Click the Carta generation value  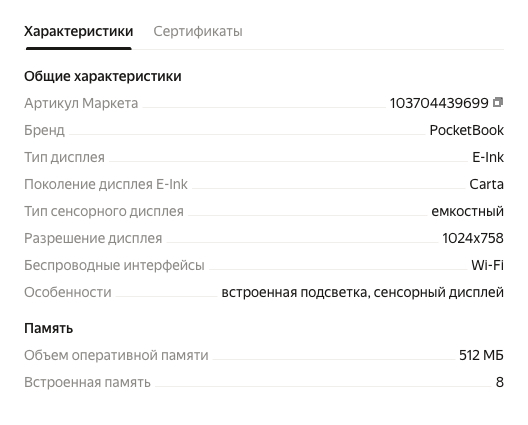tap(487, 184)
